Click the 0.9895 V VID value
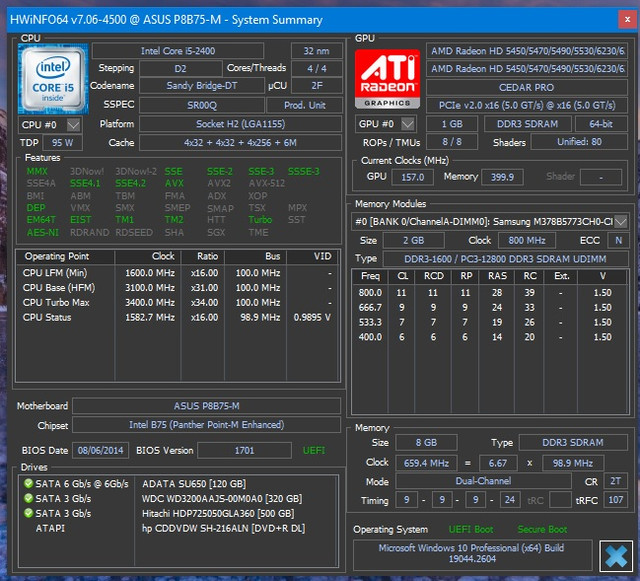Viewport: 640px width, 581px height. 312,317
